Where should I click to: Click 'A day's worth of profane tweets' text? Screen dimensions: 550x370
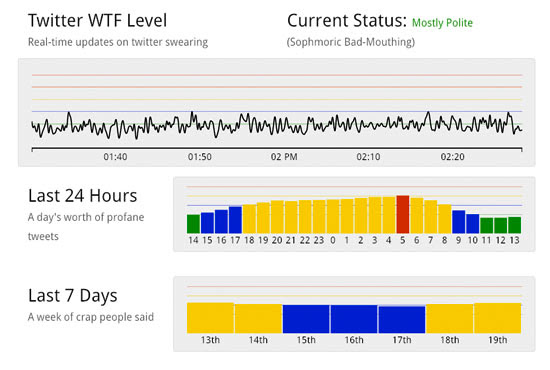pyautogui.click(x=86, y=227)
